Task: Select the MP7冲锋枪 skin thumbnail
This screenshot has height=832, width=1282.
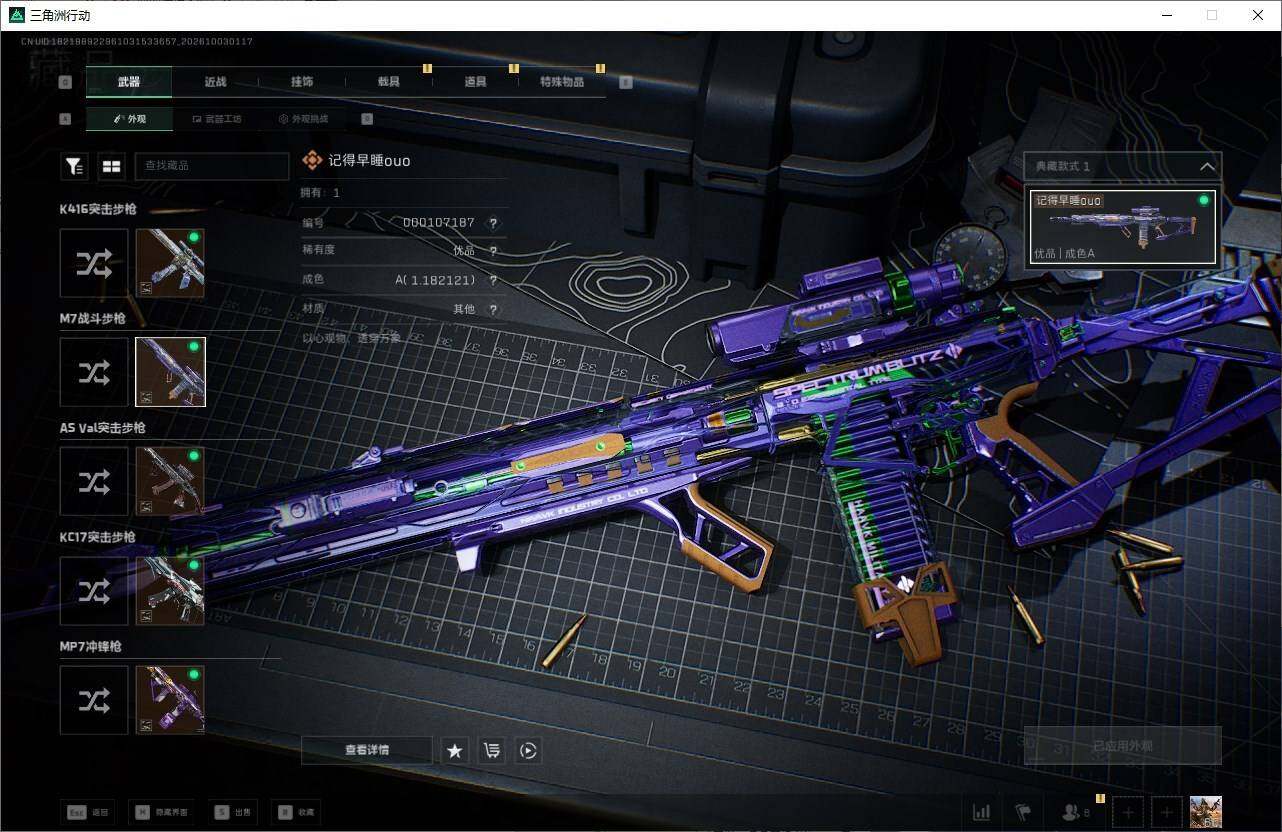Action: tap(170, 700)
